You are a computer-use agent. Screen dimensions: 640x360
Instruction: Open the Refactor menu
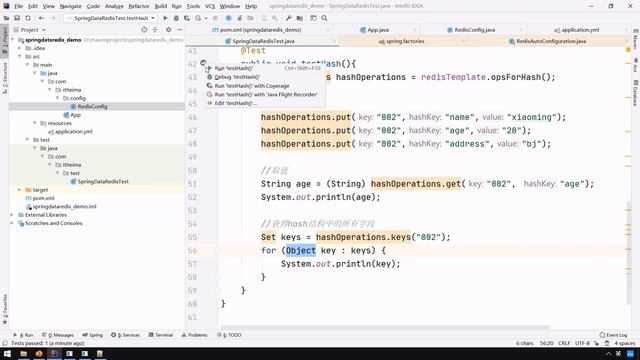pyautogui.click(x=139, y=6)
